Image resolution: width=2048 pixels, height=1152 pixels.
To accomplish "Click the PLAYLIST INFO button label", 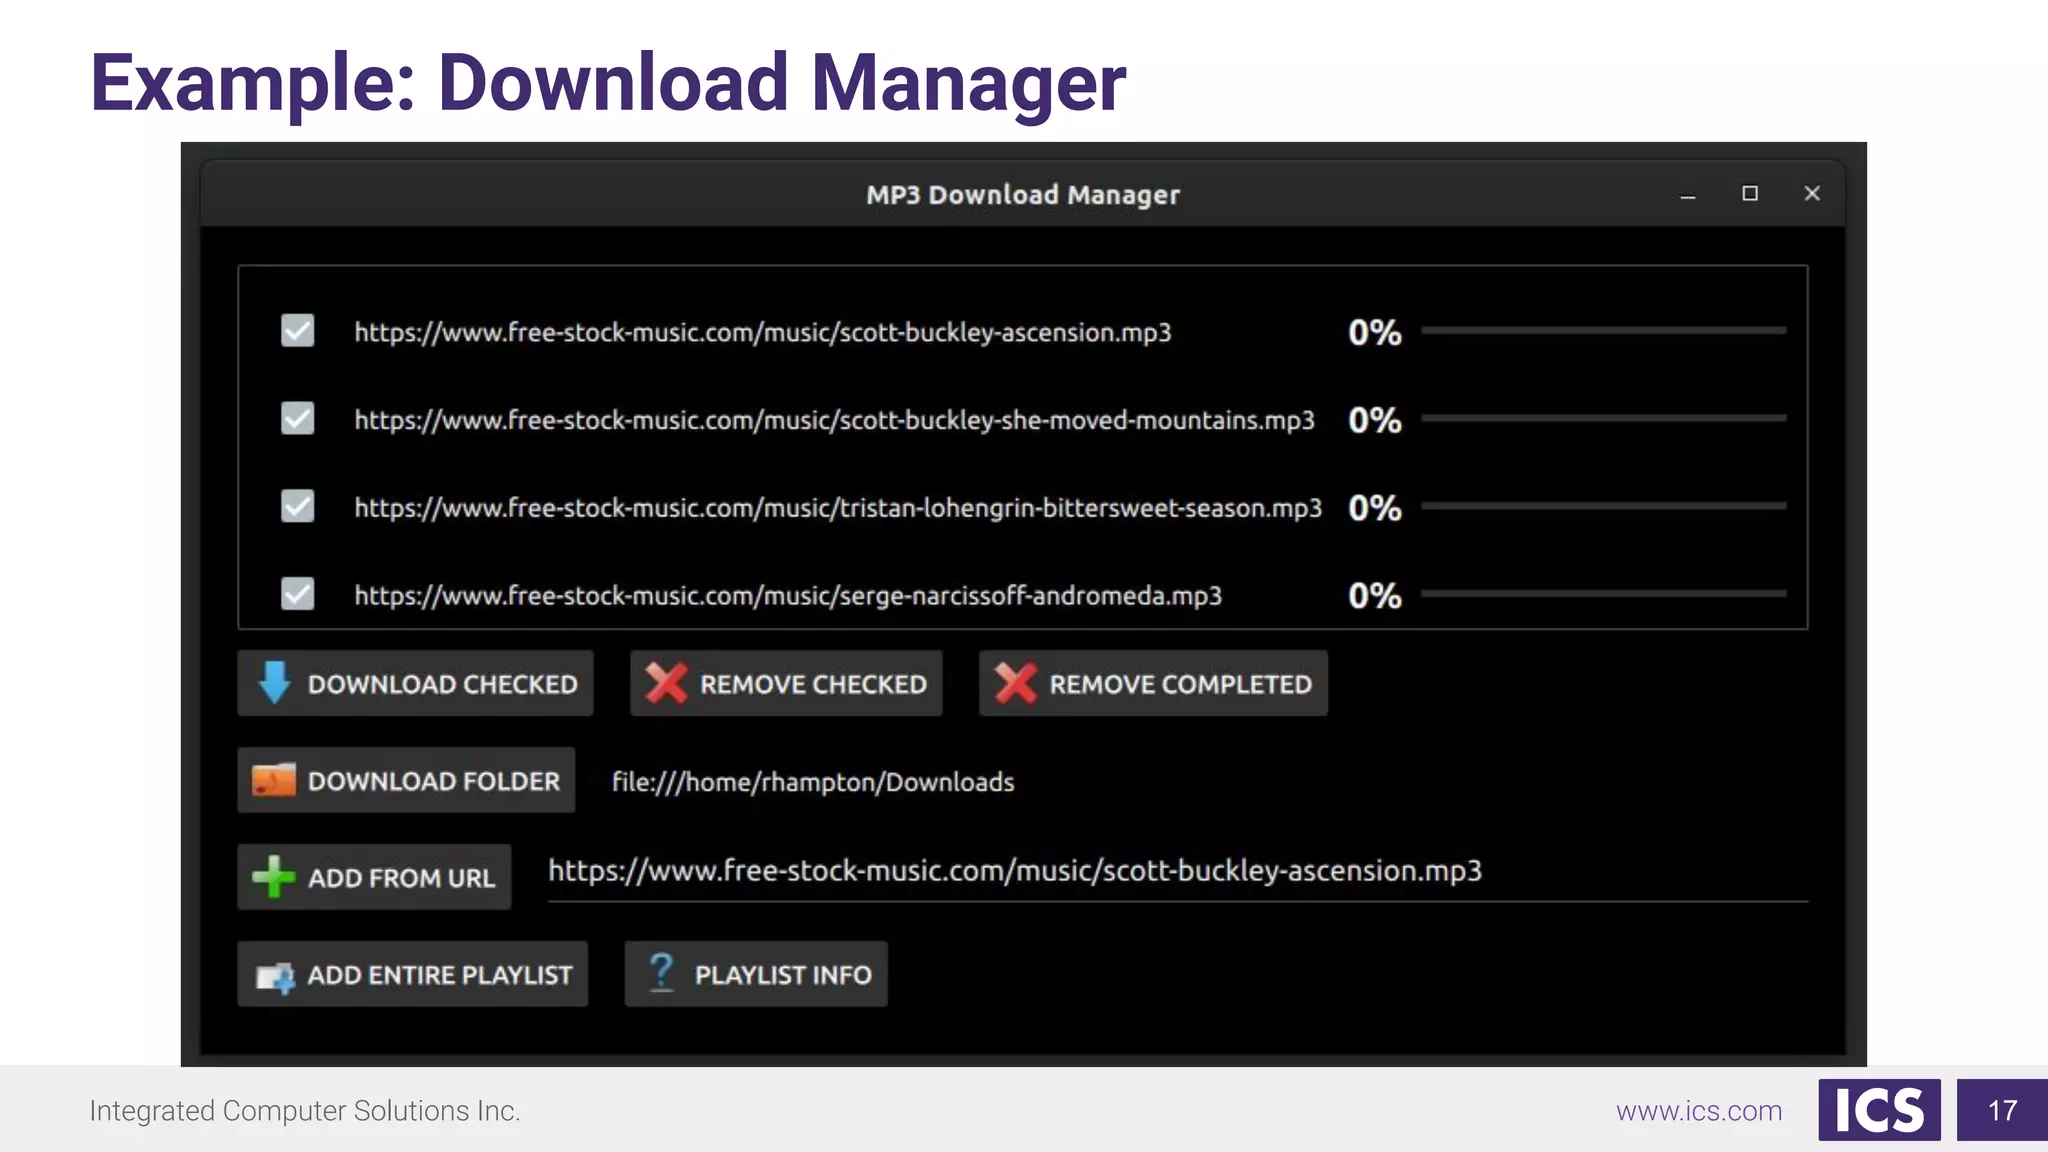I will [783, 975].
